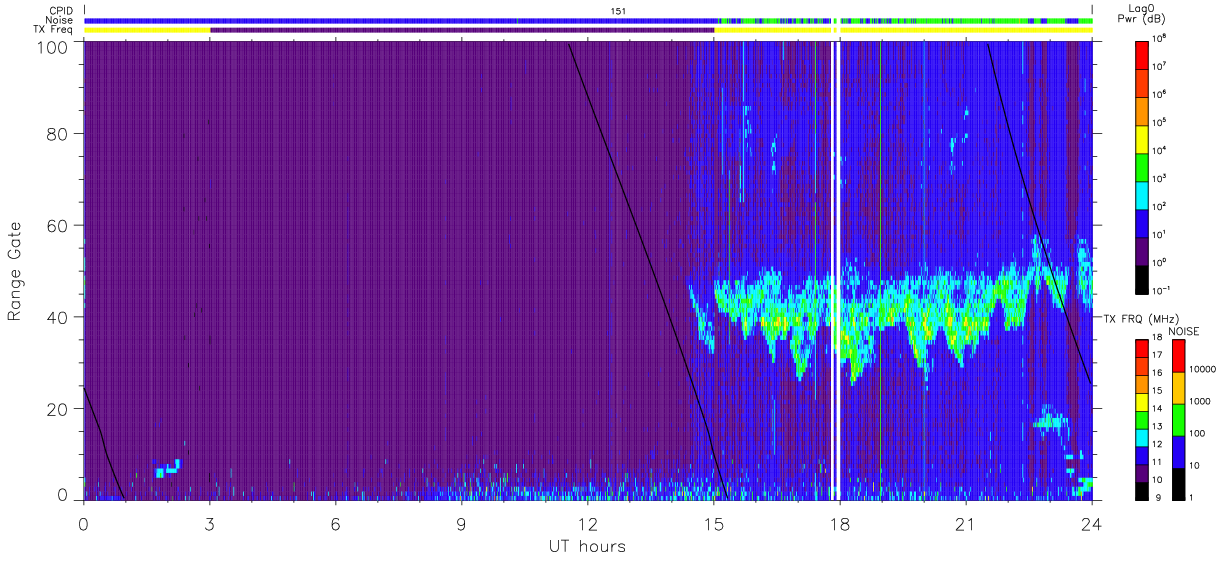This screenshot has width=1228, height=567.
Task: Select the 'TX Freq' row label
Action: click(54, 30)
